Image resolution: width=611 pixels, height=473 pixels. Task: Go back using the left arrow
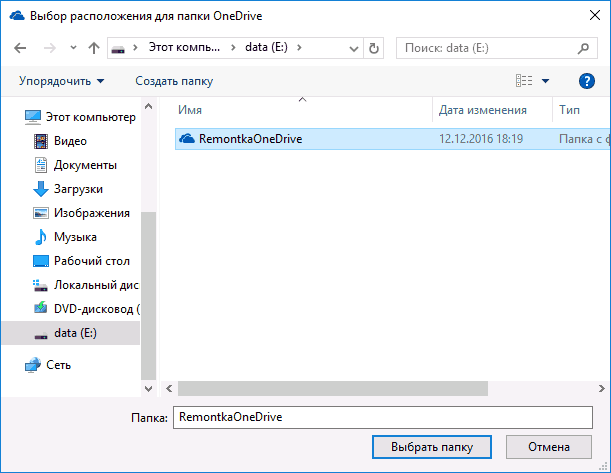point(20,48)
